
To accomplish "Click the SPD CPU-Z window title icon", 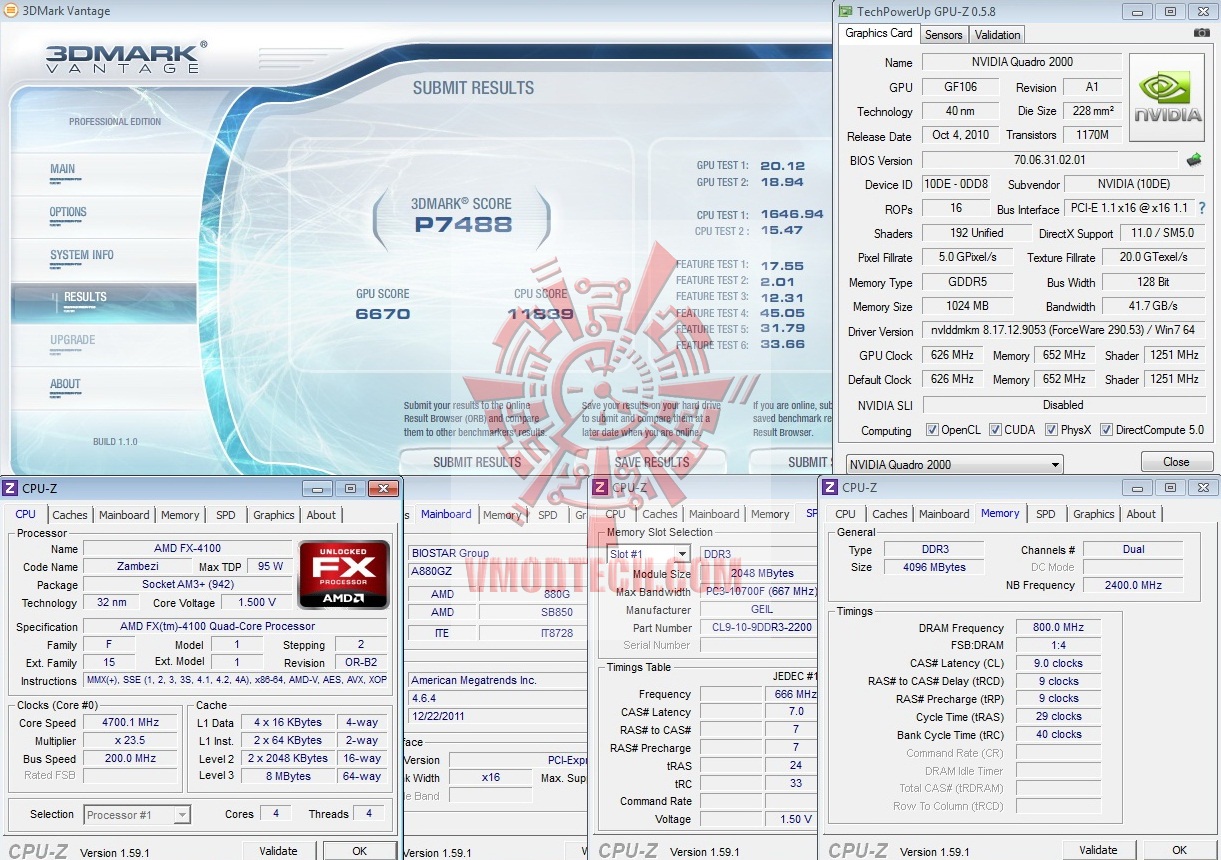I will click(x=600, y=487).
